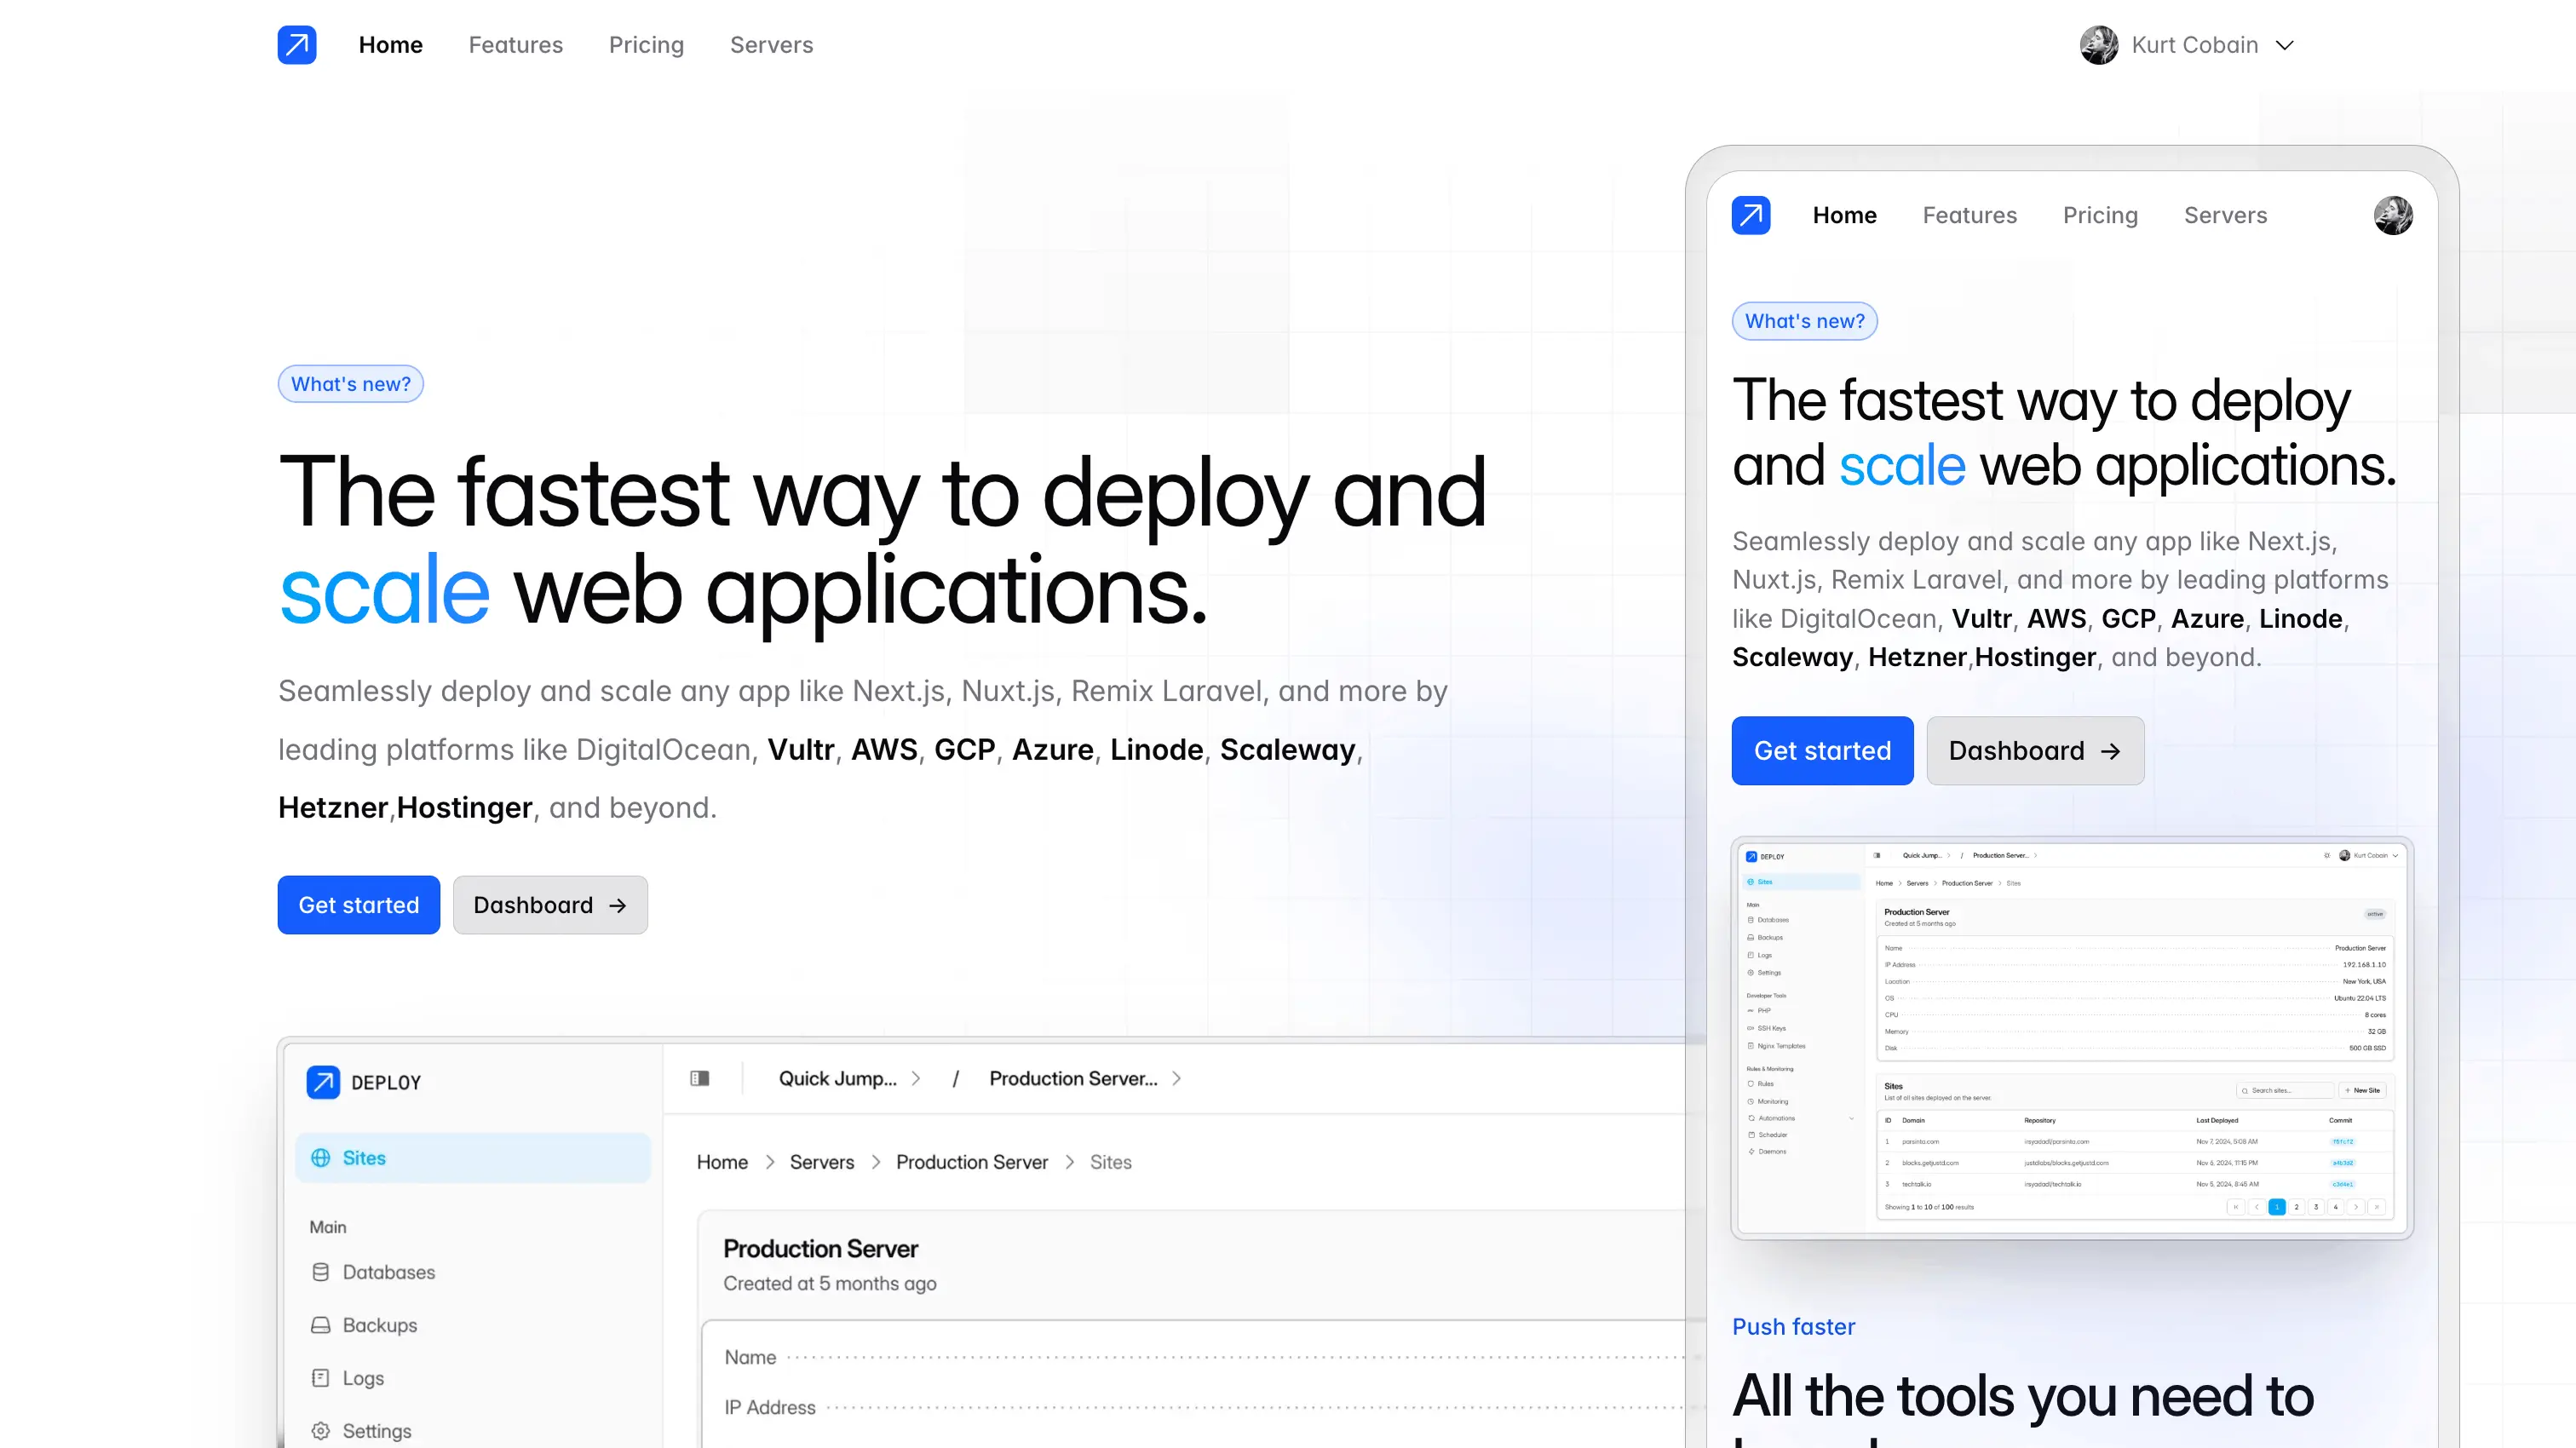Toggle the sidebar panel icon in the dashboard header
This screenshot has width=2576, height=1448.
700,1078
